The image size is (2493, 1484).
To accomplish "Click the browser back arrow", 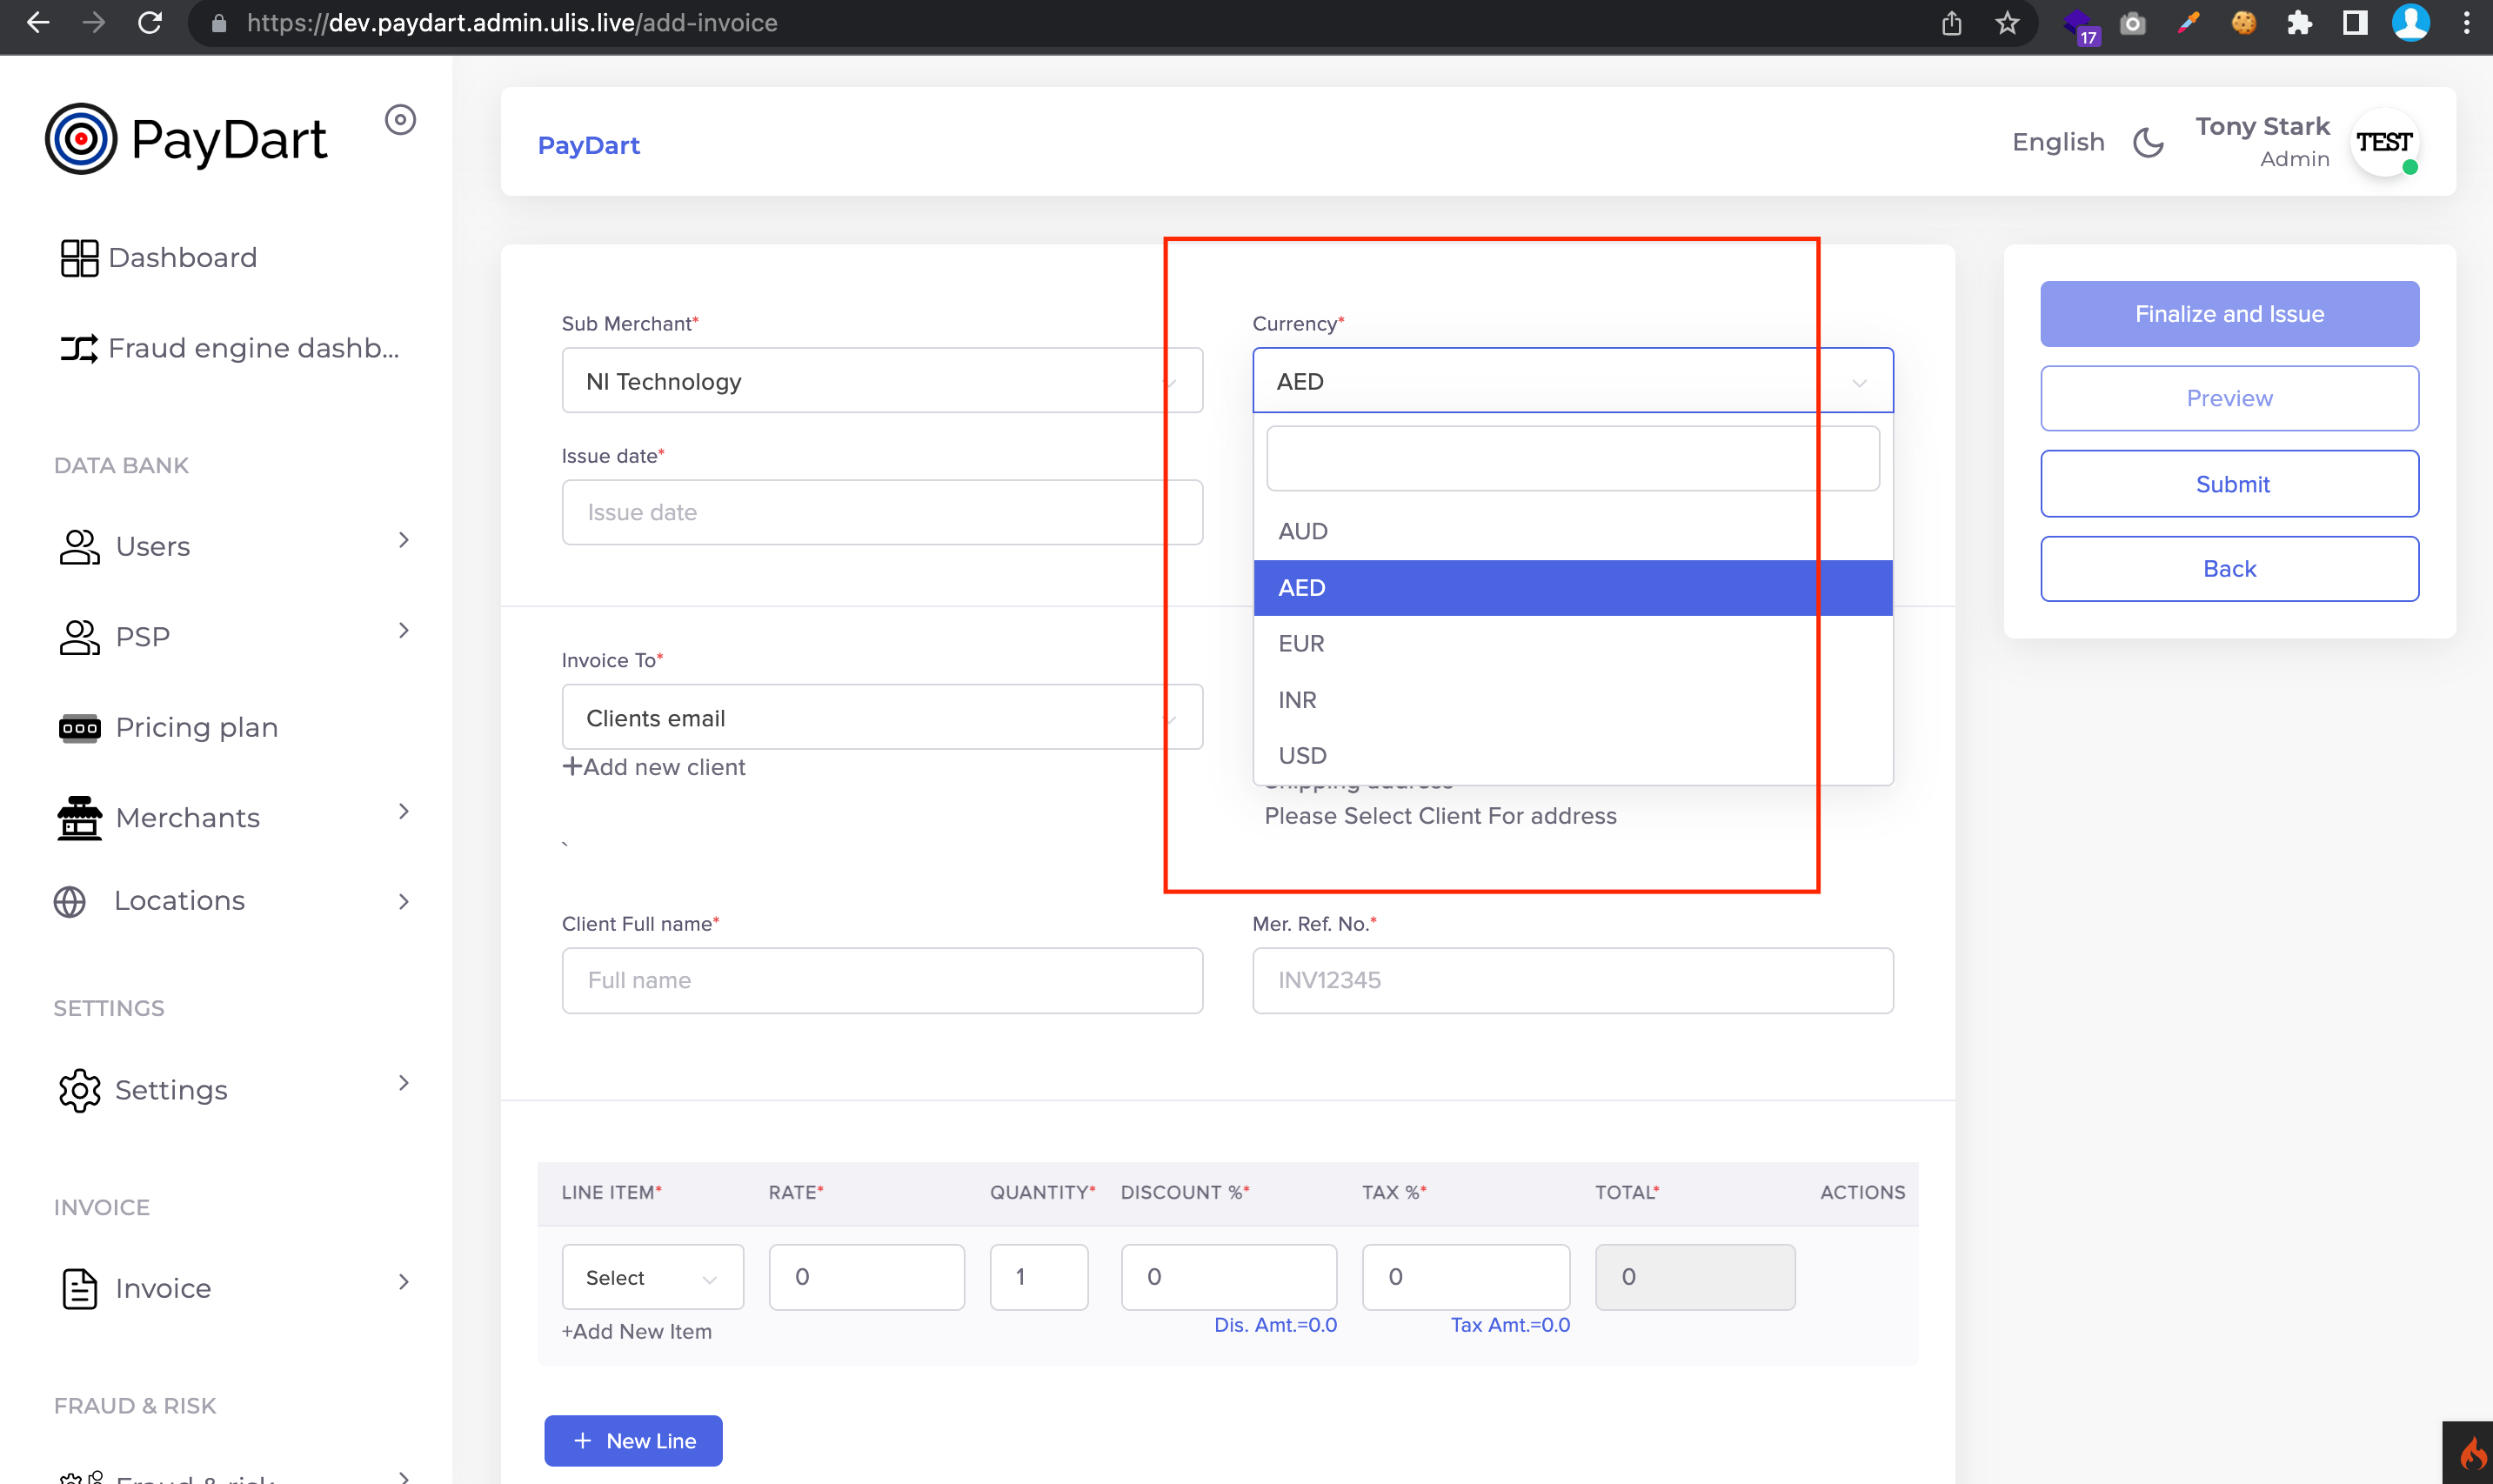I will coord(38,22).
